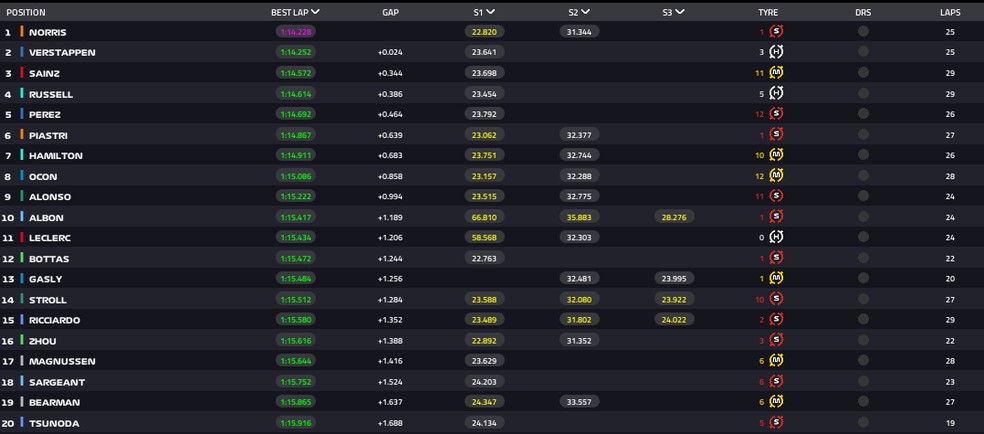Click Ricciardo's S2 time 31.802

click(579, 320)
